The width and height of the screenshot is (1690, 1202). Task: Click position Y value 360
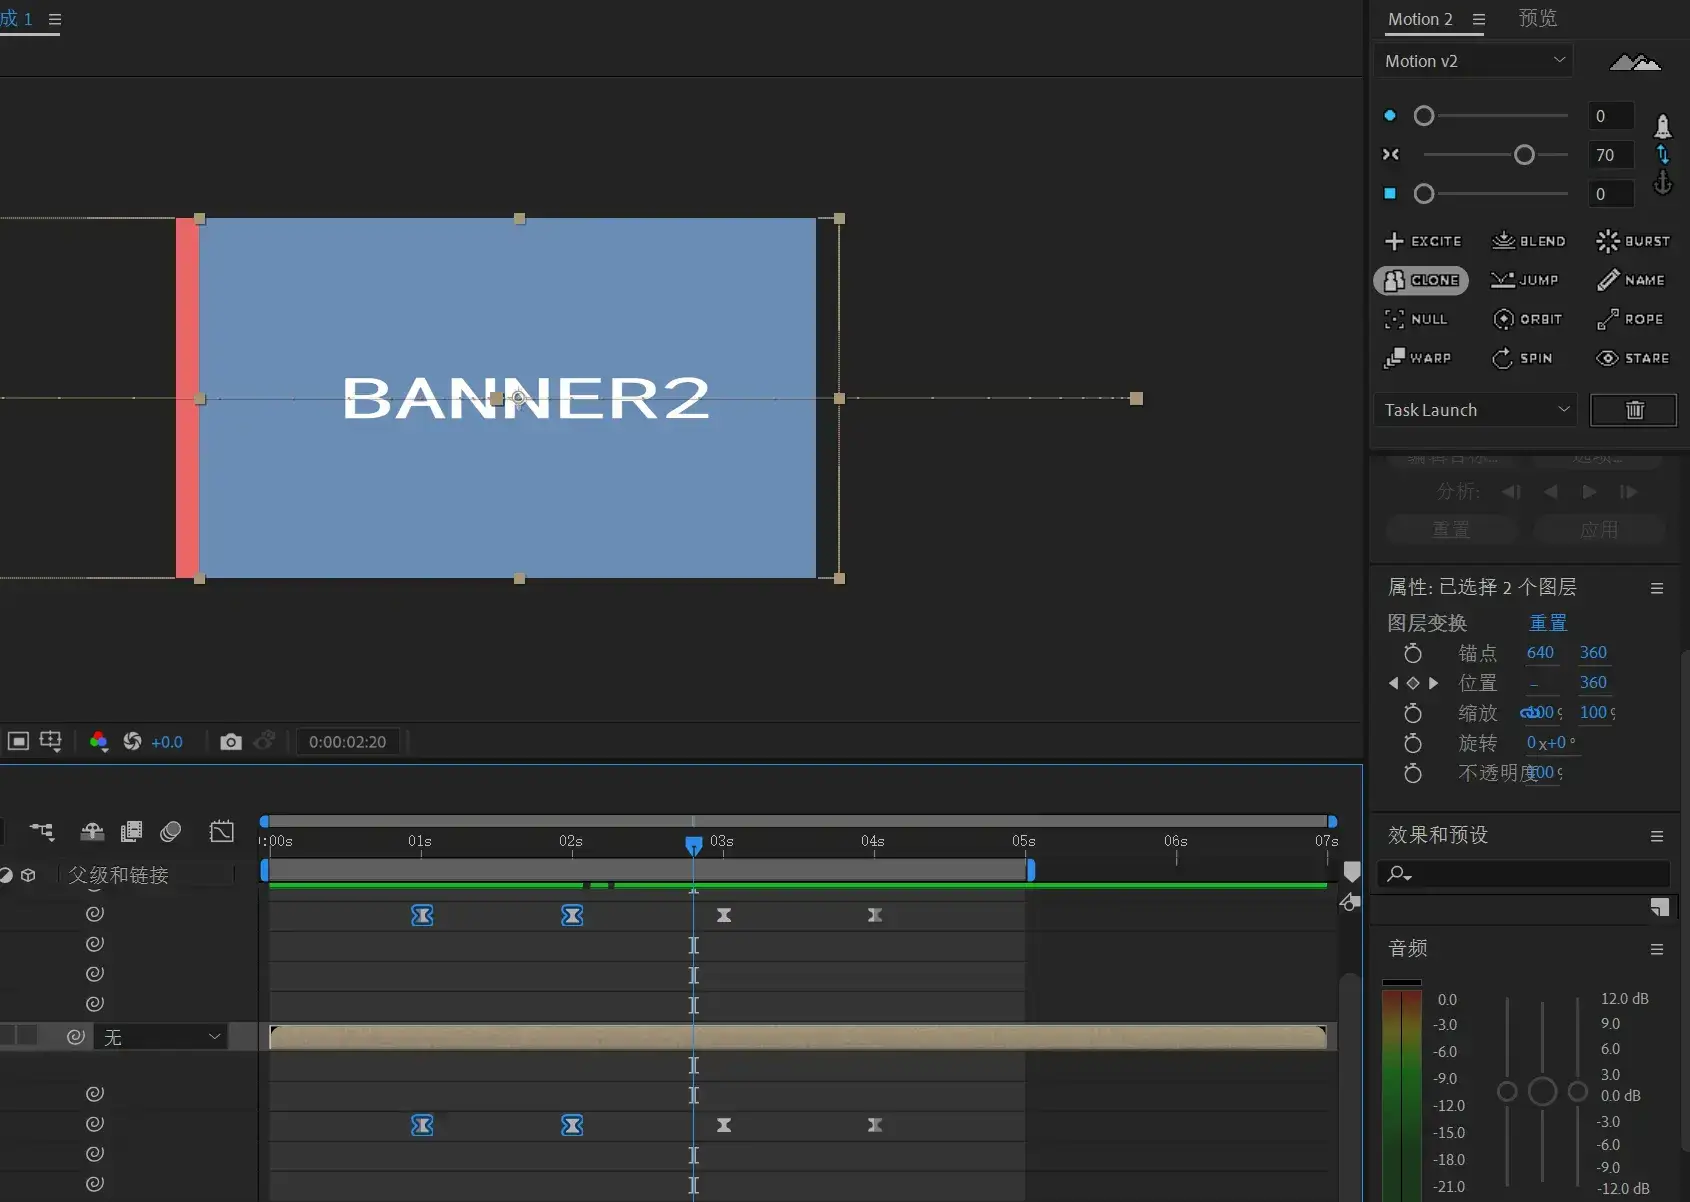[1593, 682]
